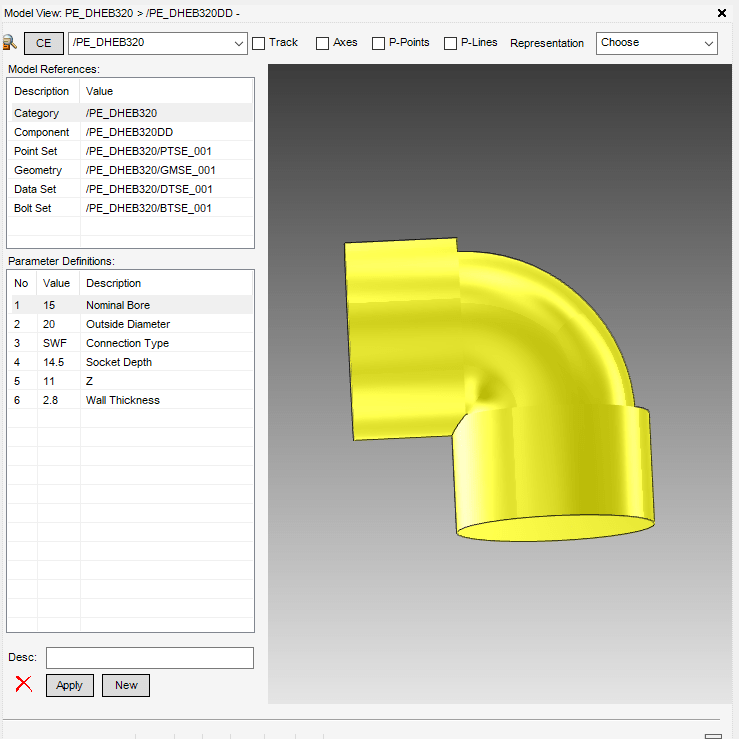Viewport: 739px width, 739px height.
Task: Check the P-Lines option
Action: 450,43
